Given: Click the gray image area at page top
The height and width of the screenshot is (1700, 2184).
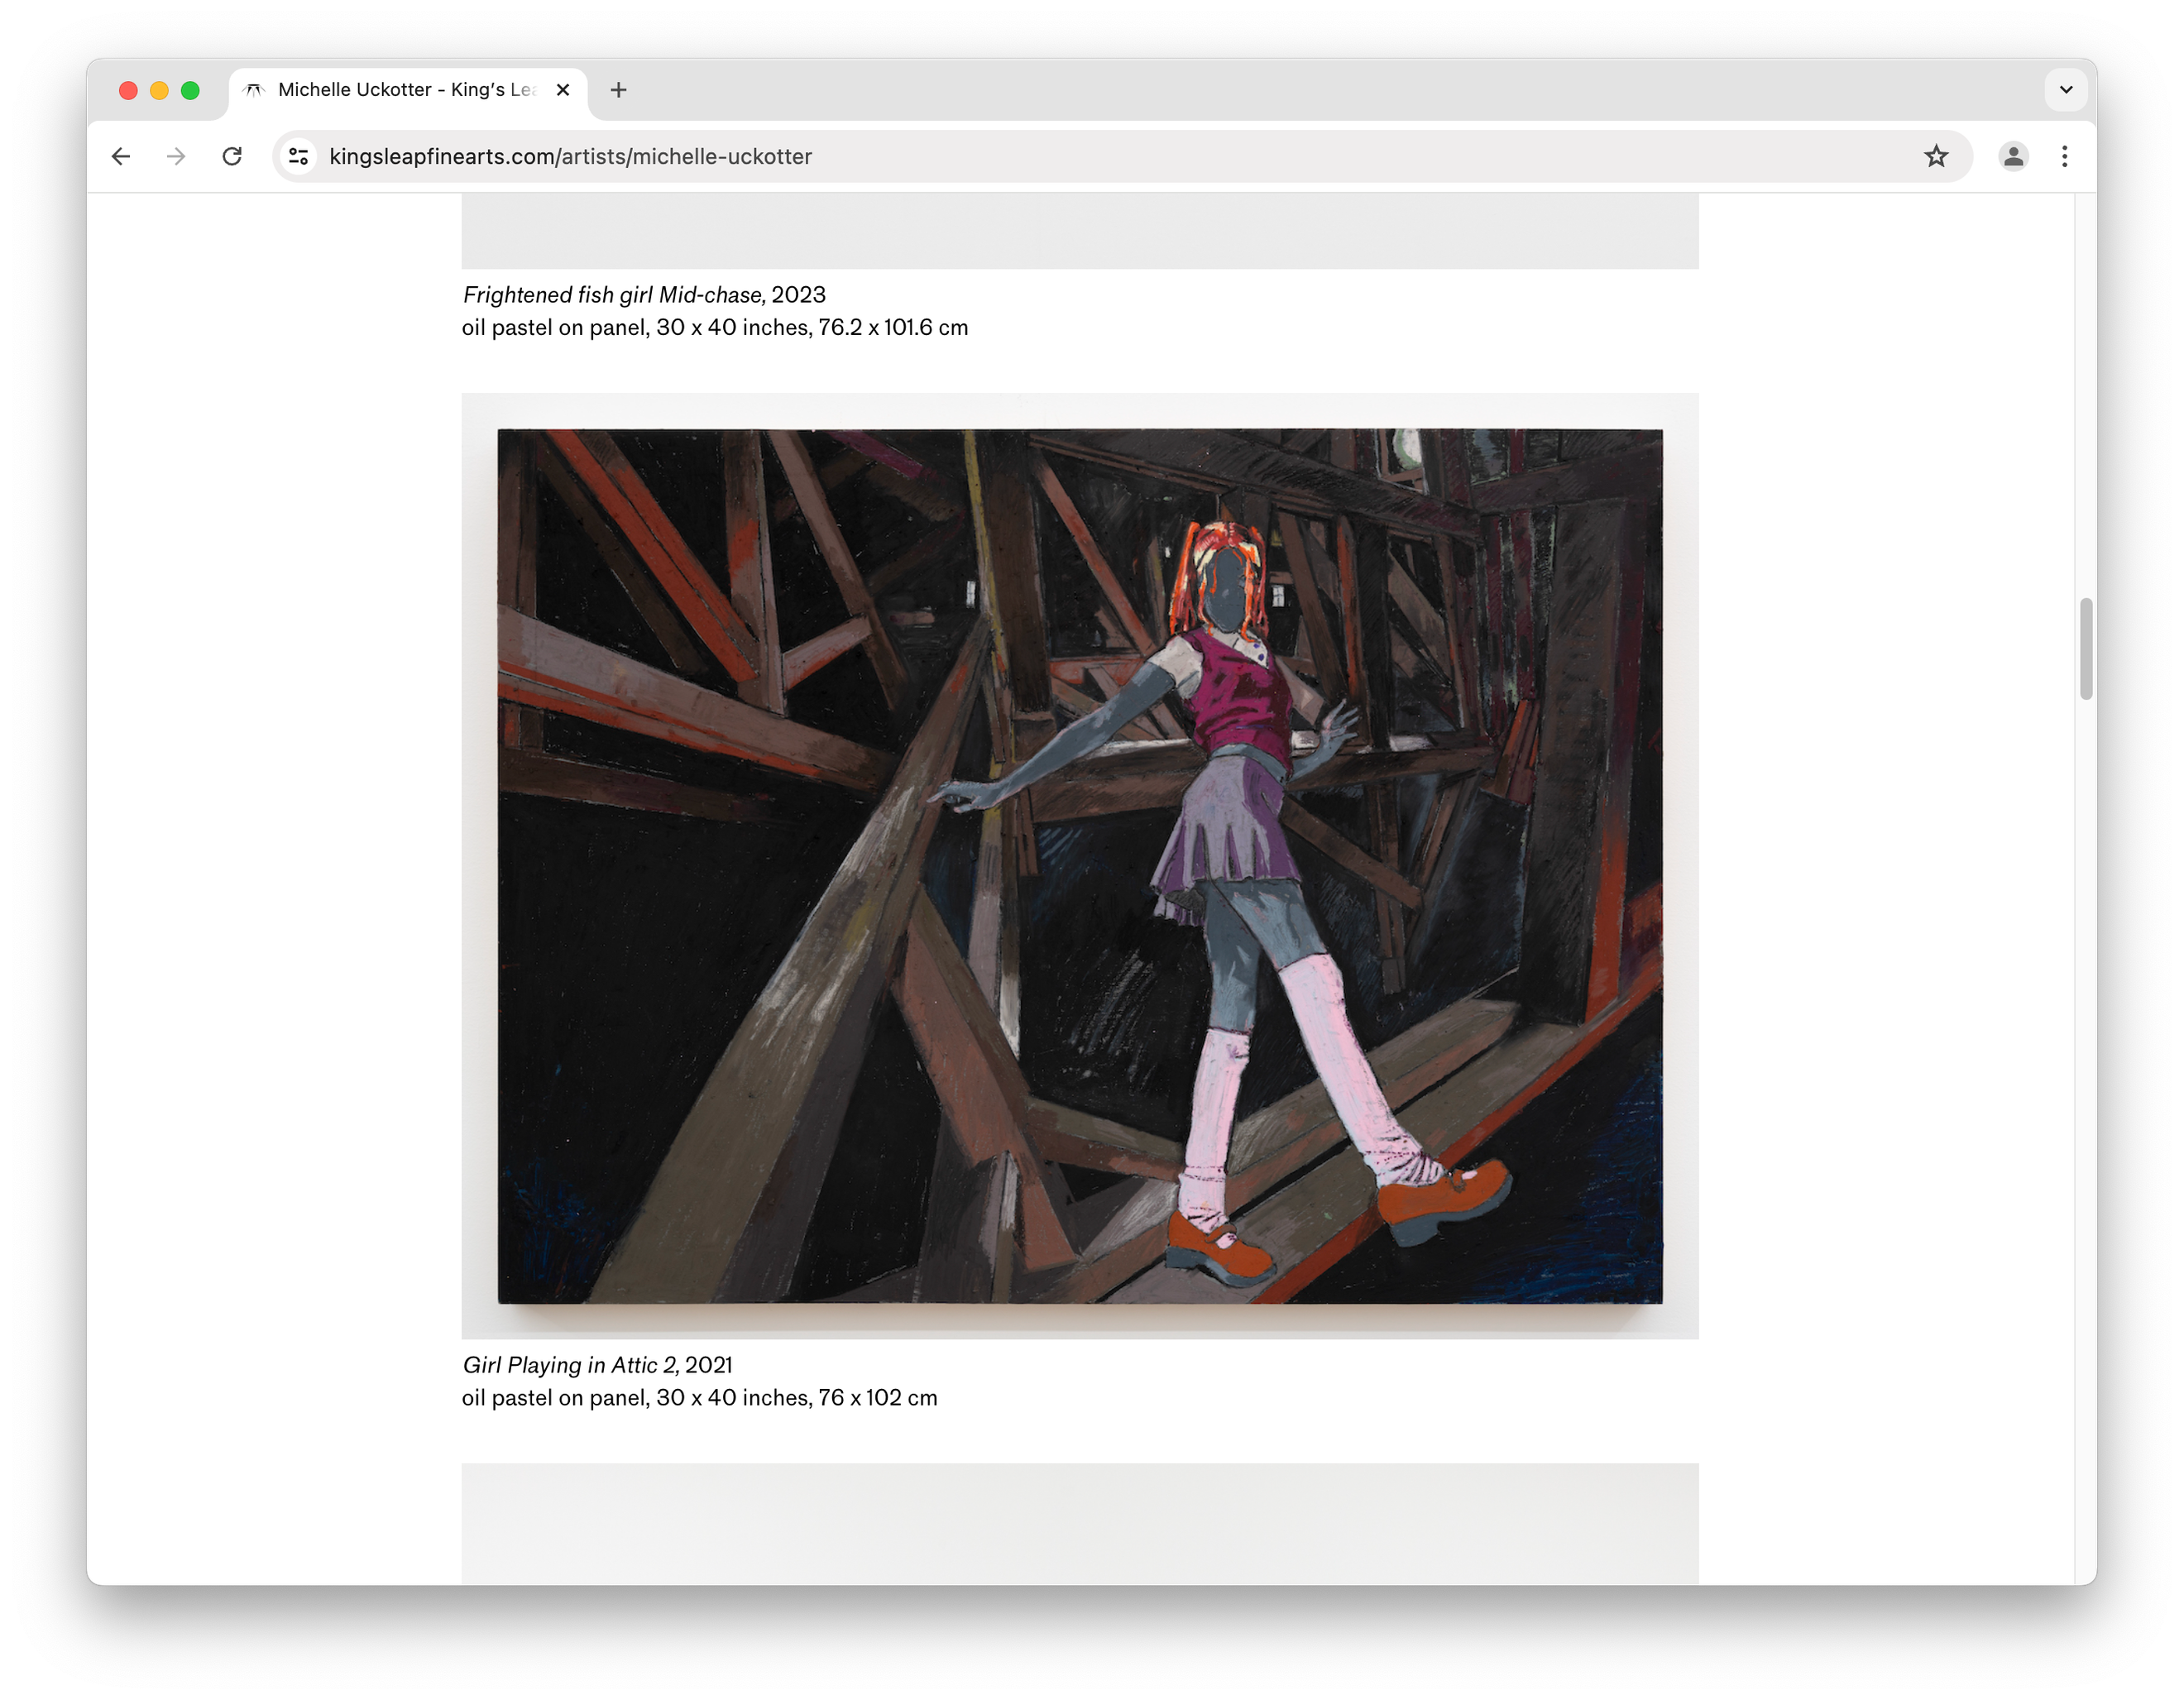Looking at the screenshot, I should [1080, 231].
